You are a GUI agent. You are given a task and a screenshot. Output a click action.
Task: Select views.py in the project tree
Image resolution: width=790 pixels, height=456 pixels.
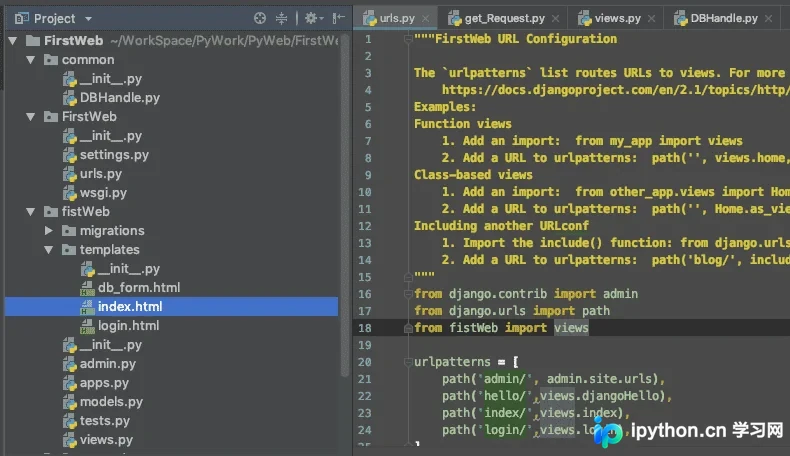(x=106, y=440)
